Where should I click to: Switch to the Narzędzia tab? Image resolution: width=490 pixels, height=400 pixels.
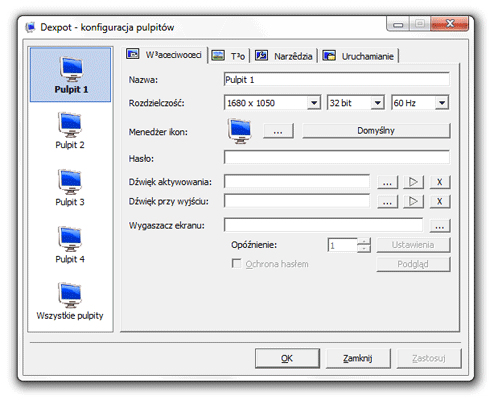coord(284,56)
